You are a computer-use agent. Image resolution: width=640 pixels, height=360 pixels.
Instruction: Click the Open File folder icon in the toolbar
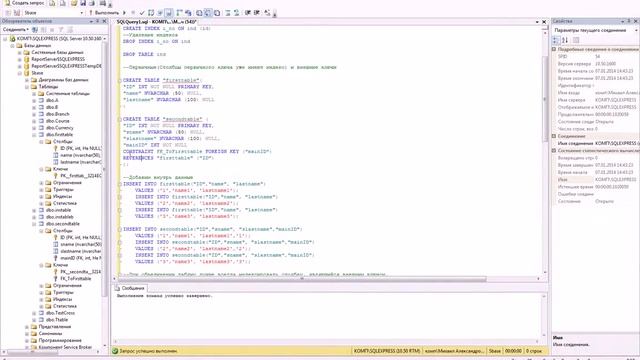pos(74,3)
